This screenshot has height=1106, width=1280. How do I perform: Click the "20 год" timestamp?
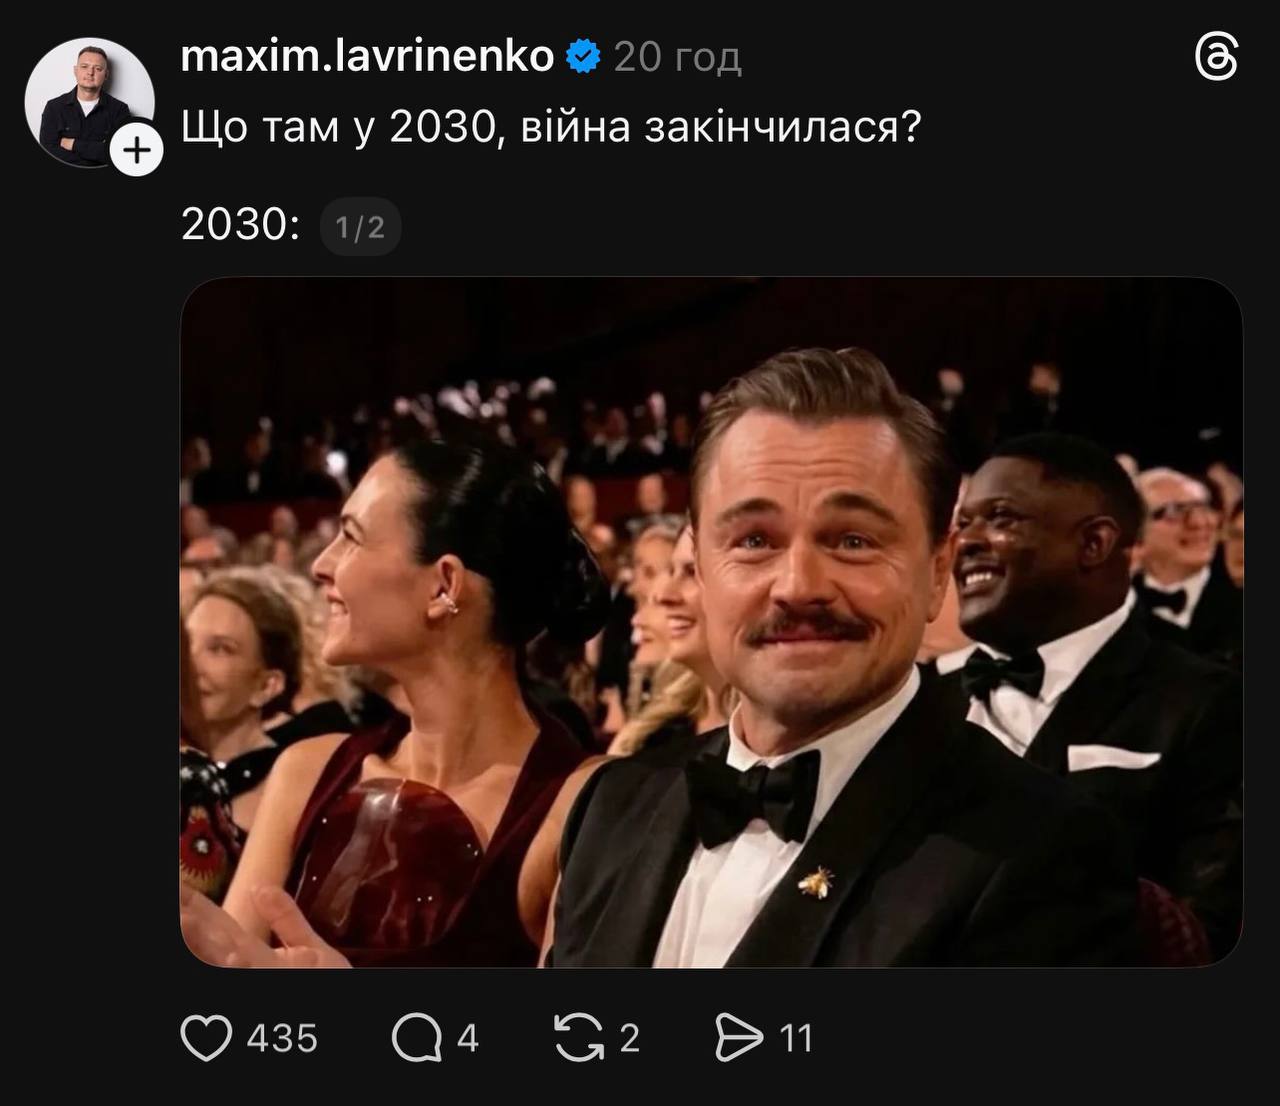point(677,58)
